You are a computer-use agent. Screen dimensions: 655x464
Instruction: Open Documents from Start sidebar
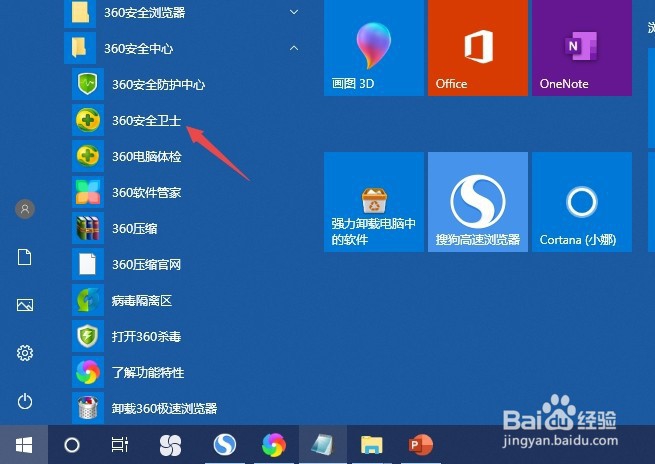coord(25,257)
